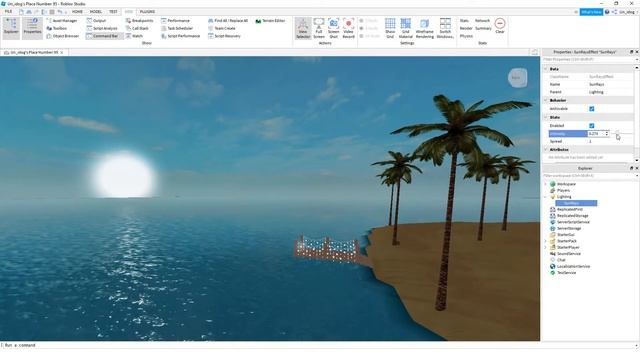This screenshot has width=640, height=360.
Task: Open the Explorer panel button in ribbon
Action: [x=11, y=28]
